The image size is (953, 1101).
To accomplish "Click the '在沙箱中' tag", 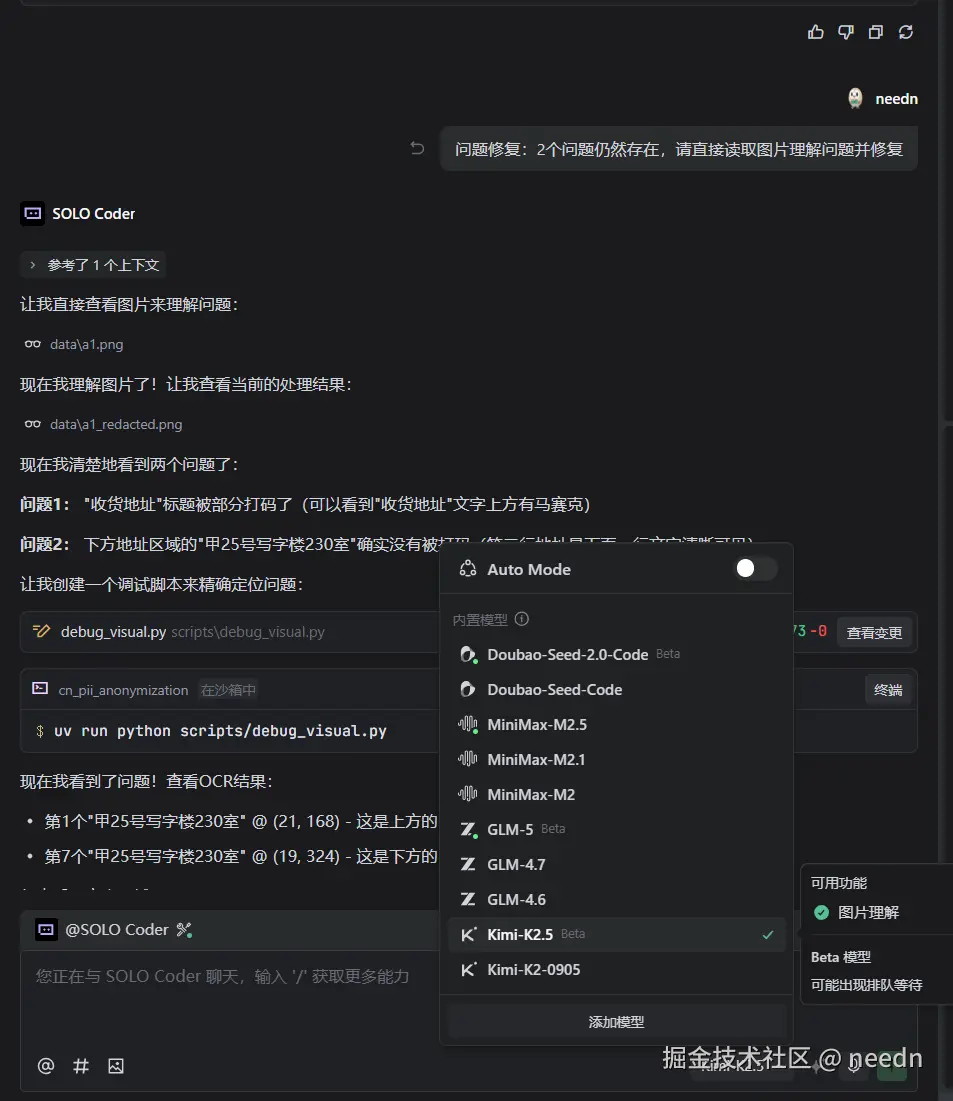I will 228,690.
